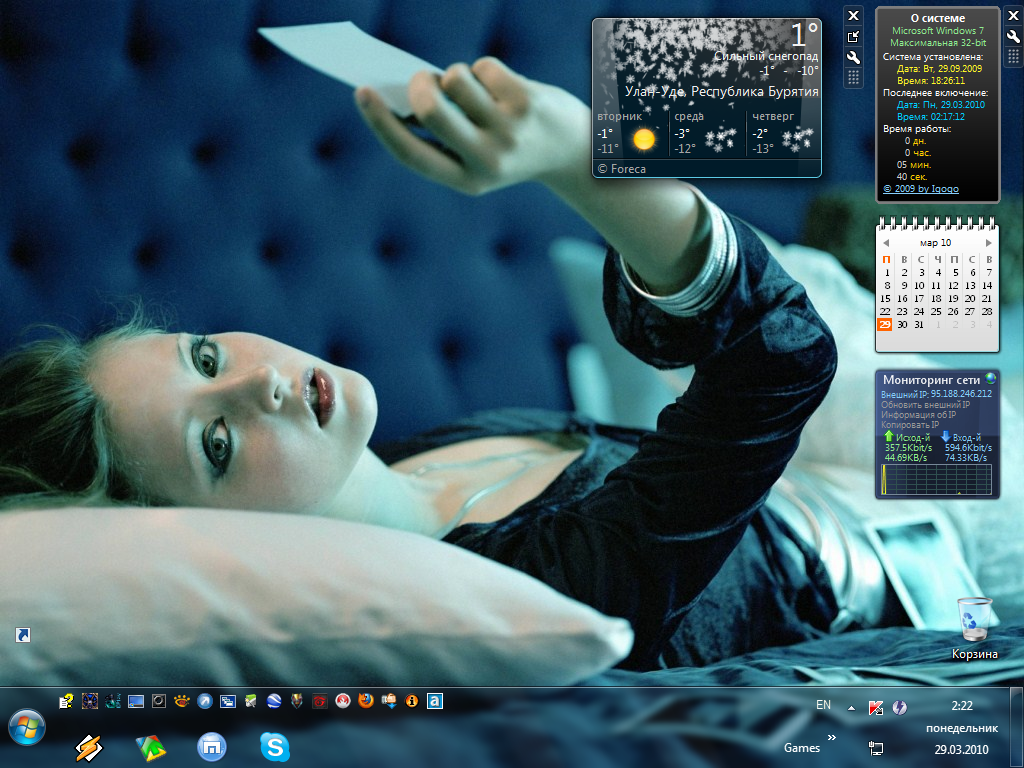The image size is (1024, 768).
Task: Open Daemon Tools tray icon
Action: [899, 708]
